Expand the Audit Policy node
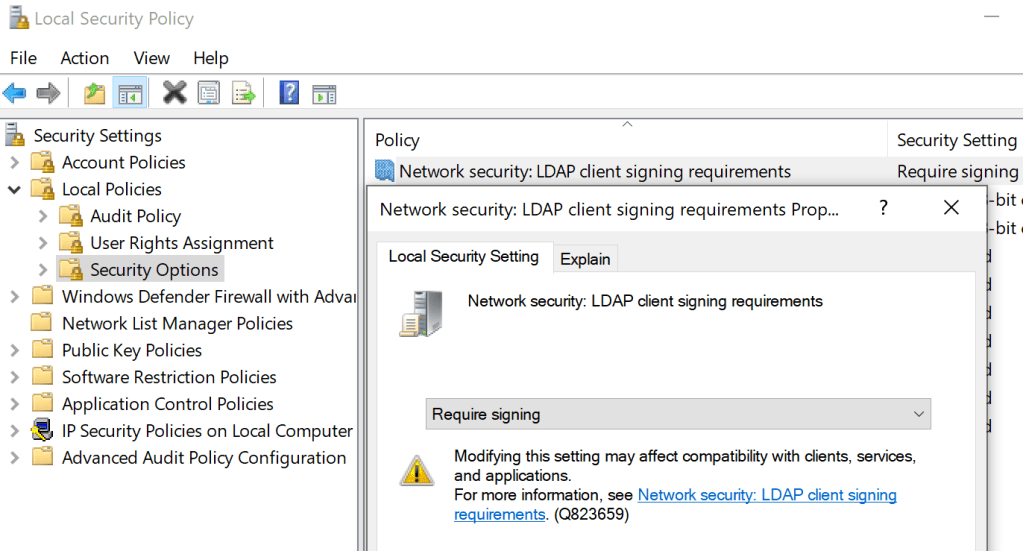The width and height of the screenshot is (1023, 551). click(x=42, y=217)
